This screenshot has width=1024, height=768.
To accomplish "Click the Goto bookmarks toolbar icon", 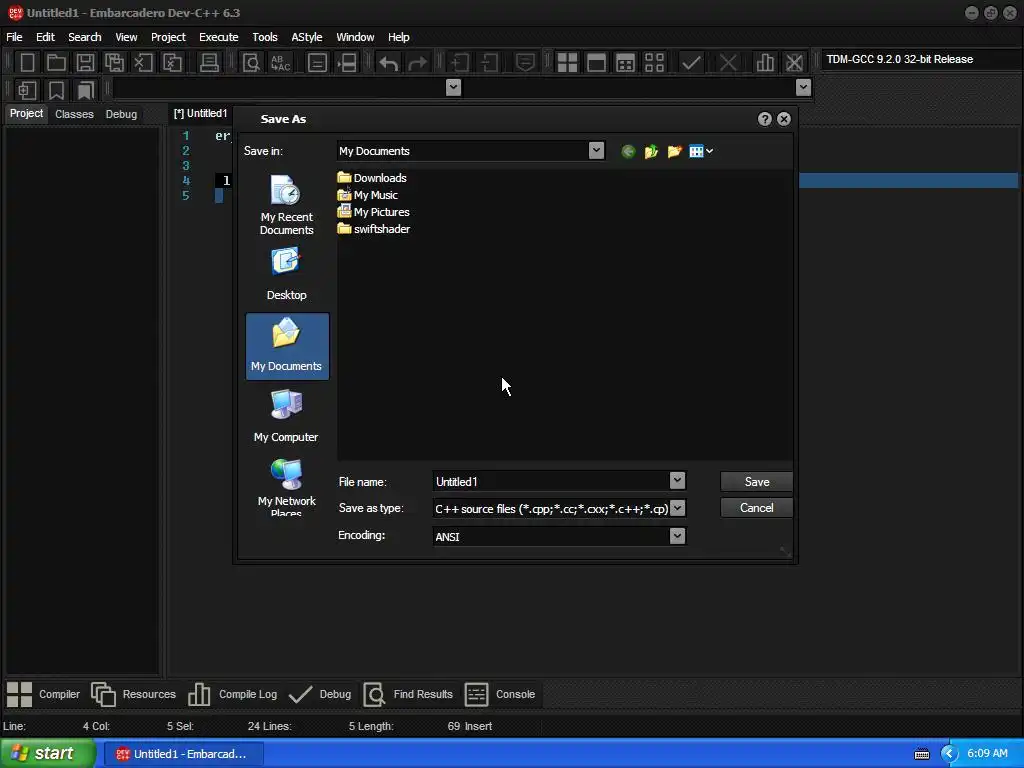I will click(x=85, y=90).
